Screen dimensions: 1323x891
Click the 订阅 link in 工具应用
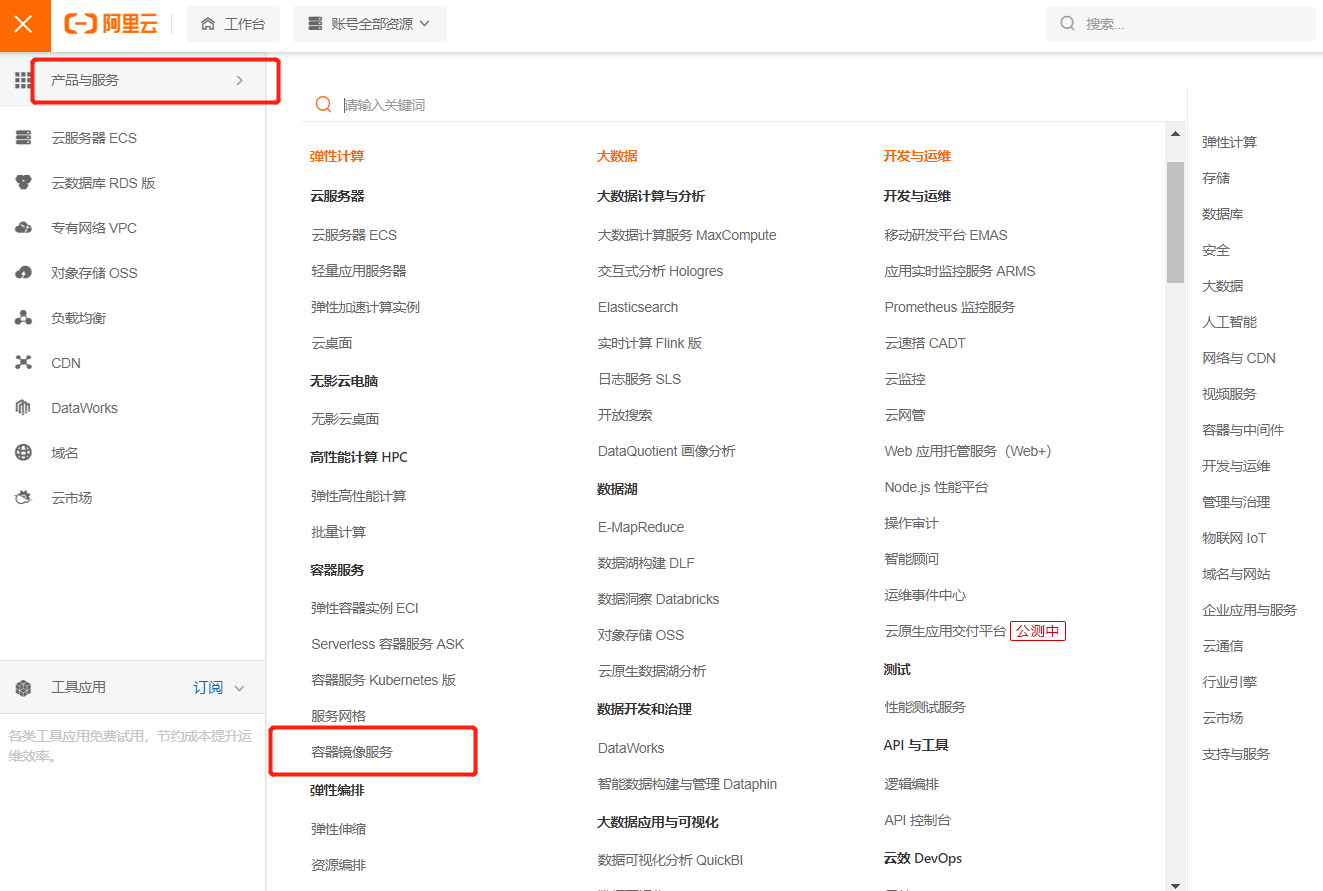click(208, 688)
